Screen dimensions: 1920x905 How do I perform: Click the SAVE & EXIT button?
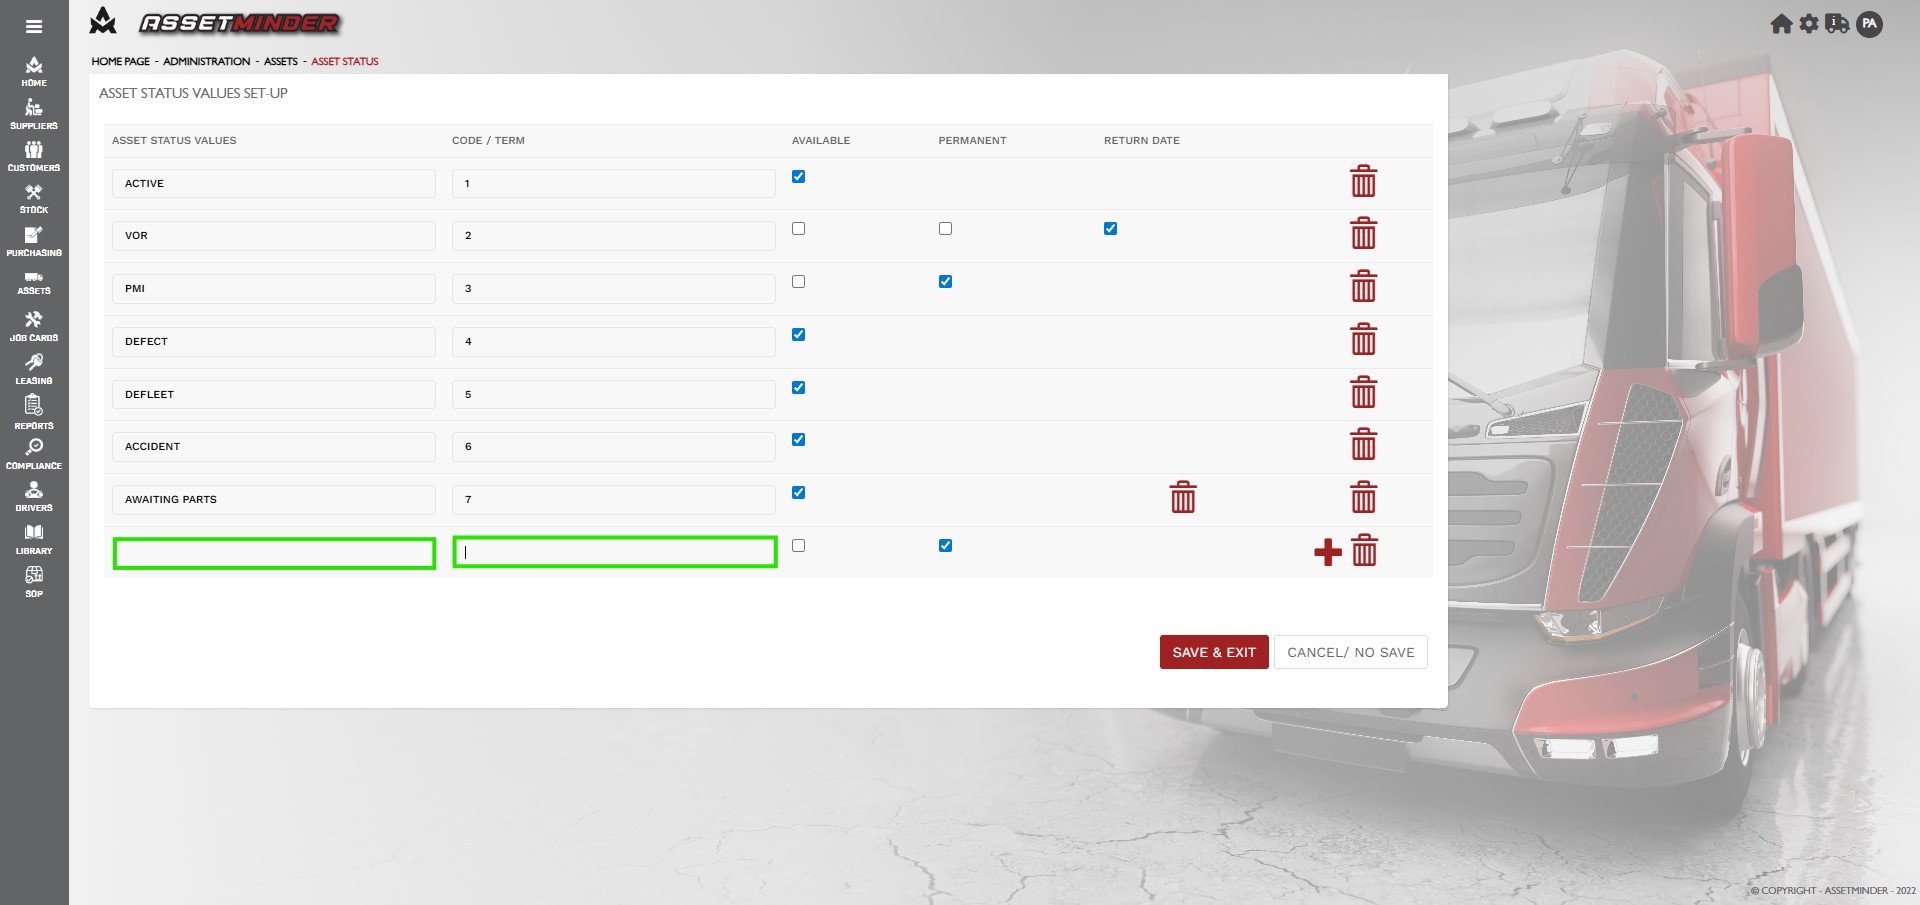click(1214, 652)
